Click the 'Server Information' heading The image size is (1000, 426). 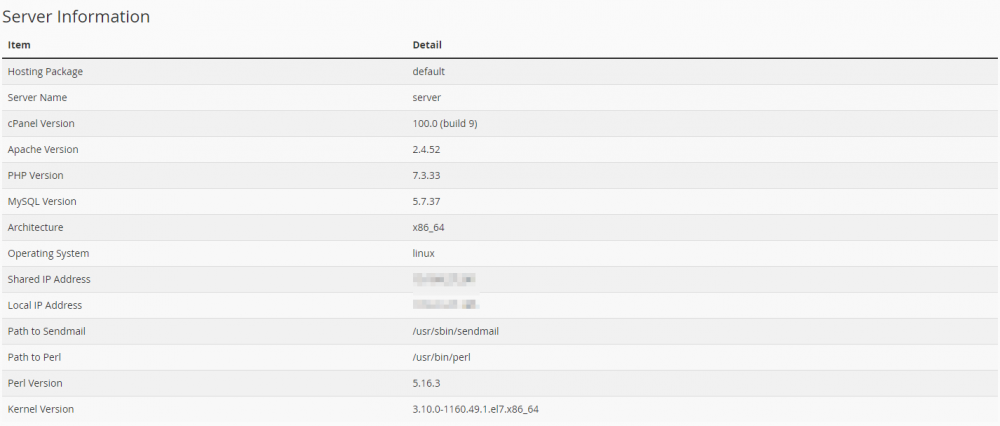[76, 16]
